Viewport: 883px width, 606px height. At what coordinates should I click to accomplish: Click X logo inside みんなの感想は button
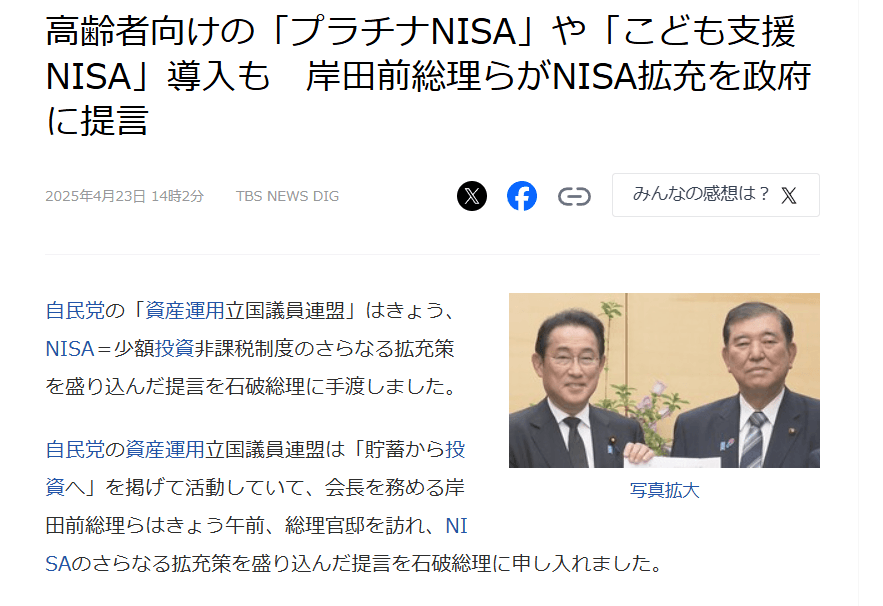[788, 195]
